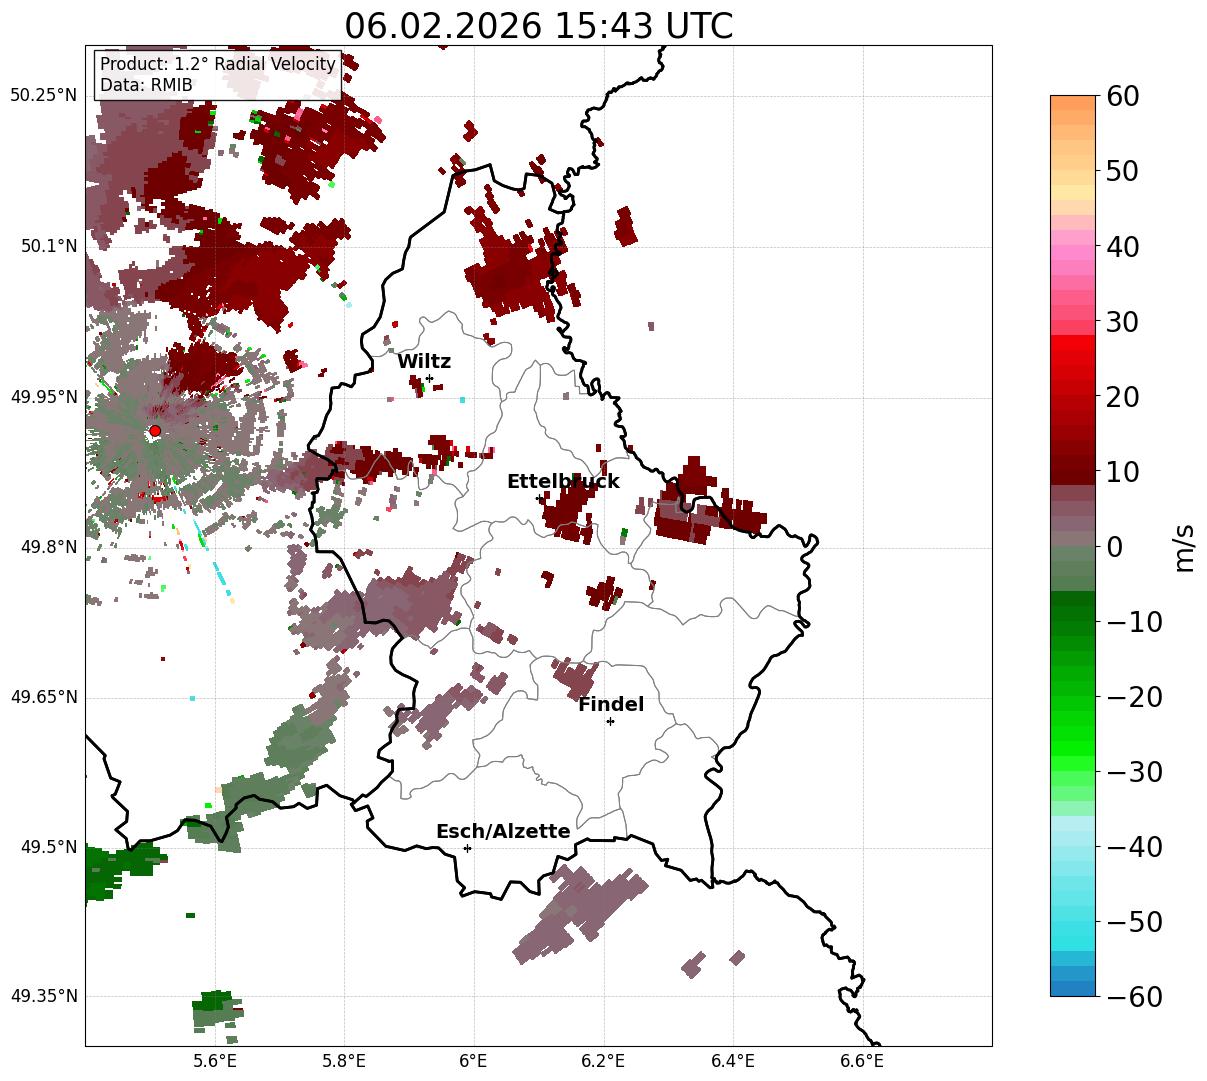Image resolution: width=1207 pixels, height=1081 pixels.
Task: Click the −60 tick label on colorbar
Action: [1134, 996]
